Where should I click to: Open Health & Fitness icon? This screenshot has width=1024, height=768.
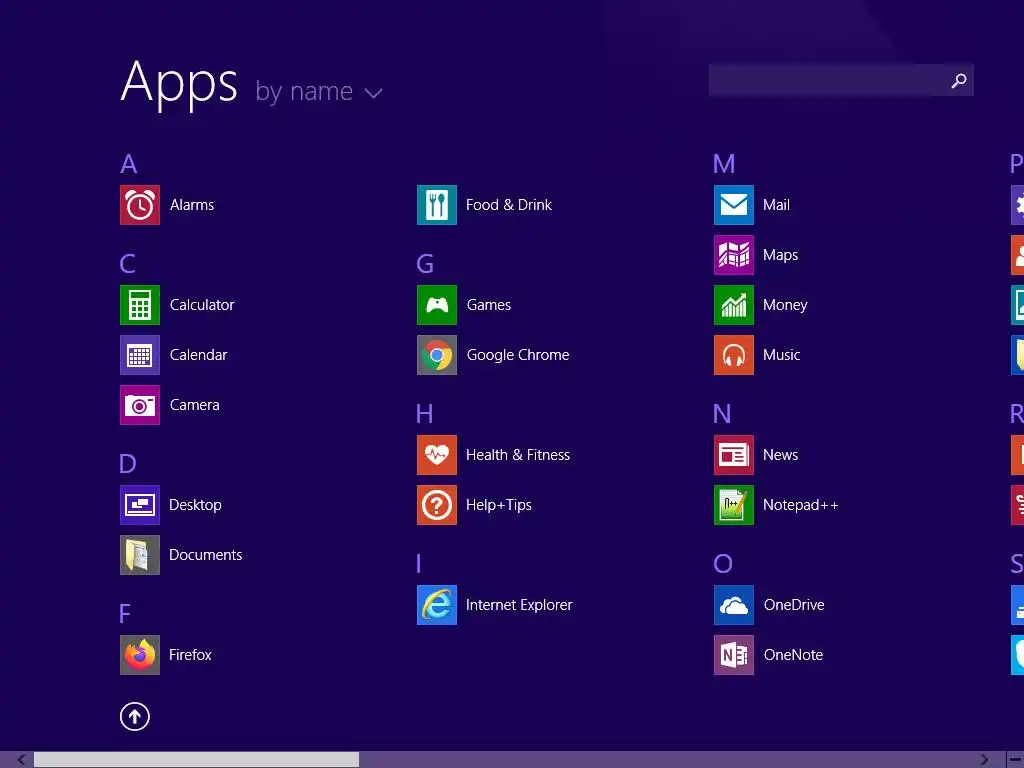click(x=437, y=455)
